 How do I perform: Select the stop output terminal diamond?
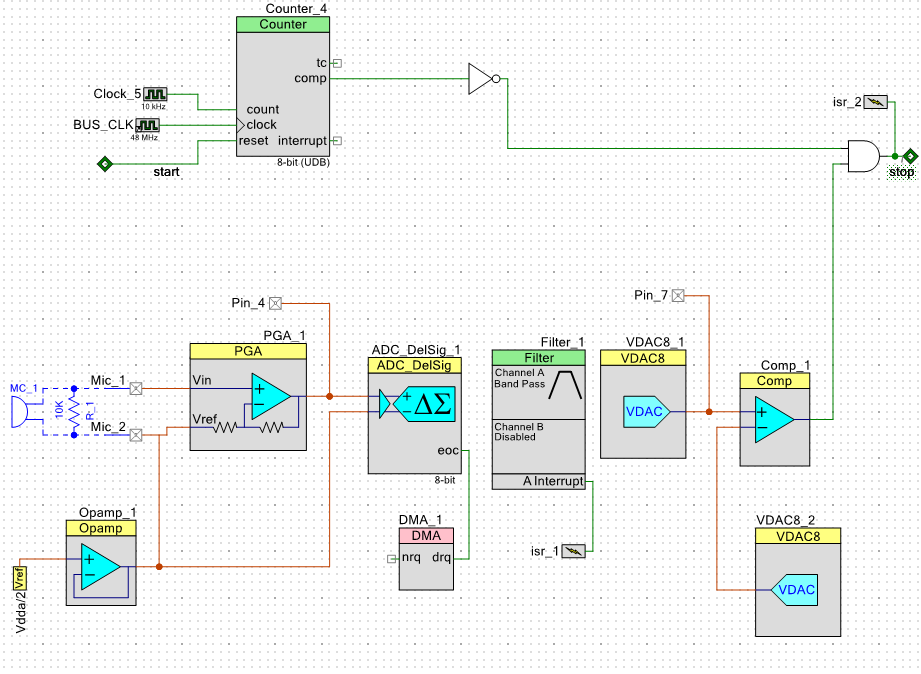pyautogui.click(x=910, y=156)
